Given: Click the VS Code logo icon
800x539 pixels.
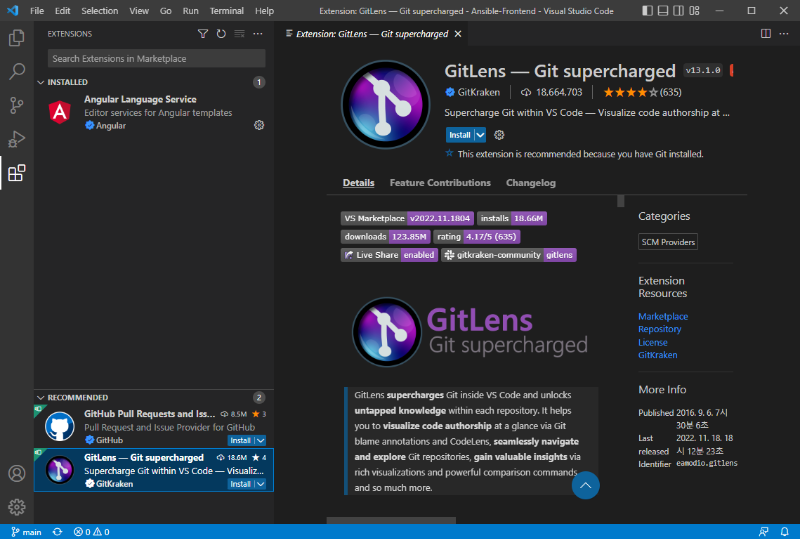Looking at the screenshot, I should [13, 11].
